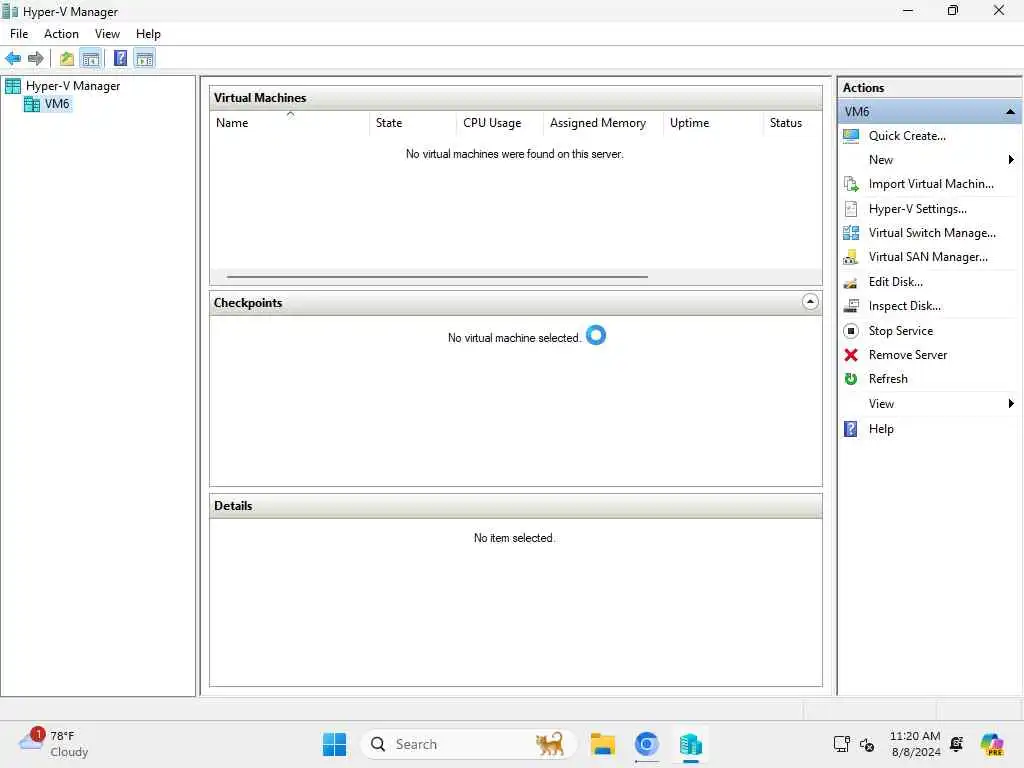Click the Forward arrow toolbar icon
This screenshot has height=768, width=1024.
coord(36,59)
